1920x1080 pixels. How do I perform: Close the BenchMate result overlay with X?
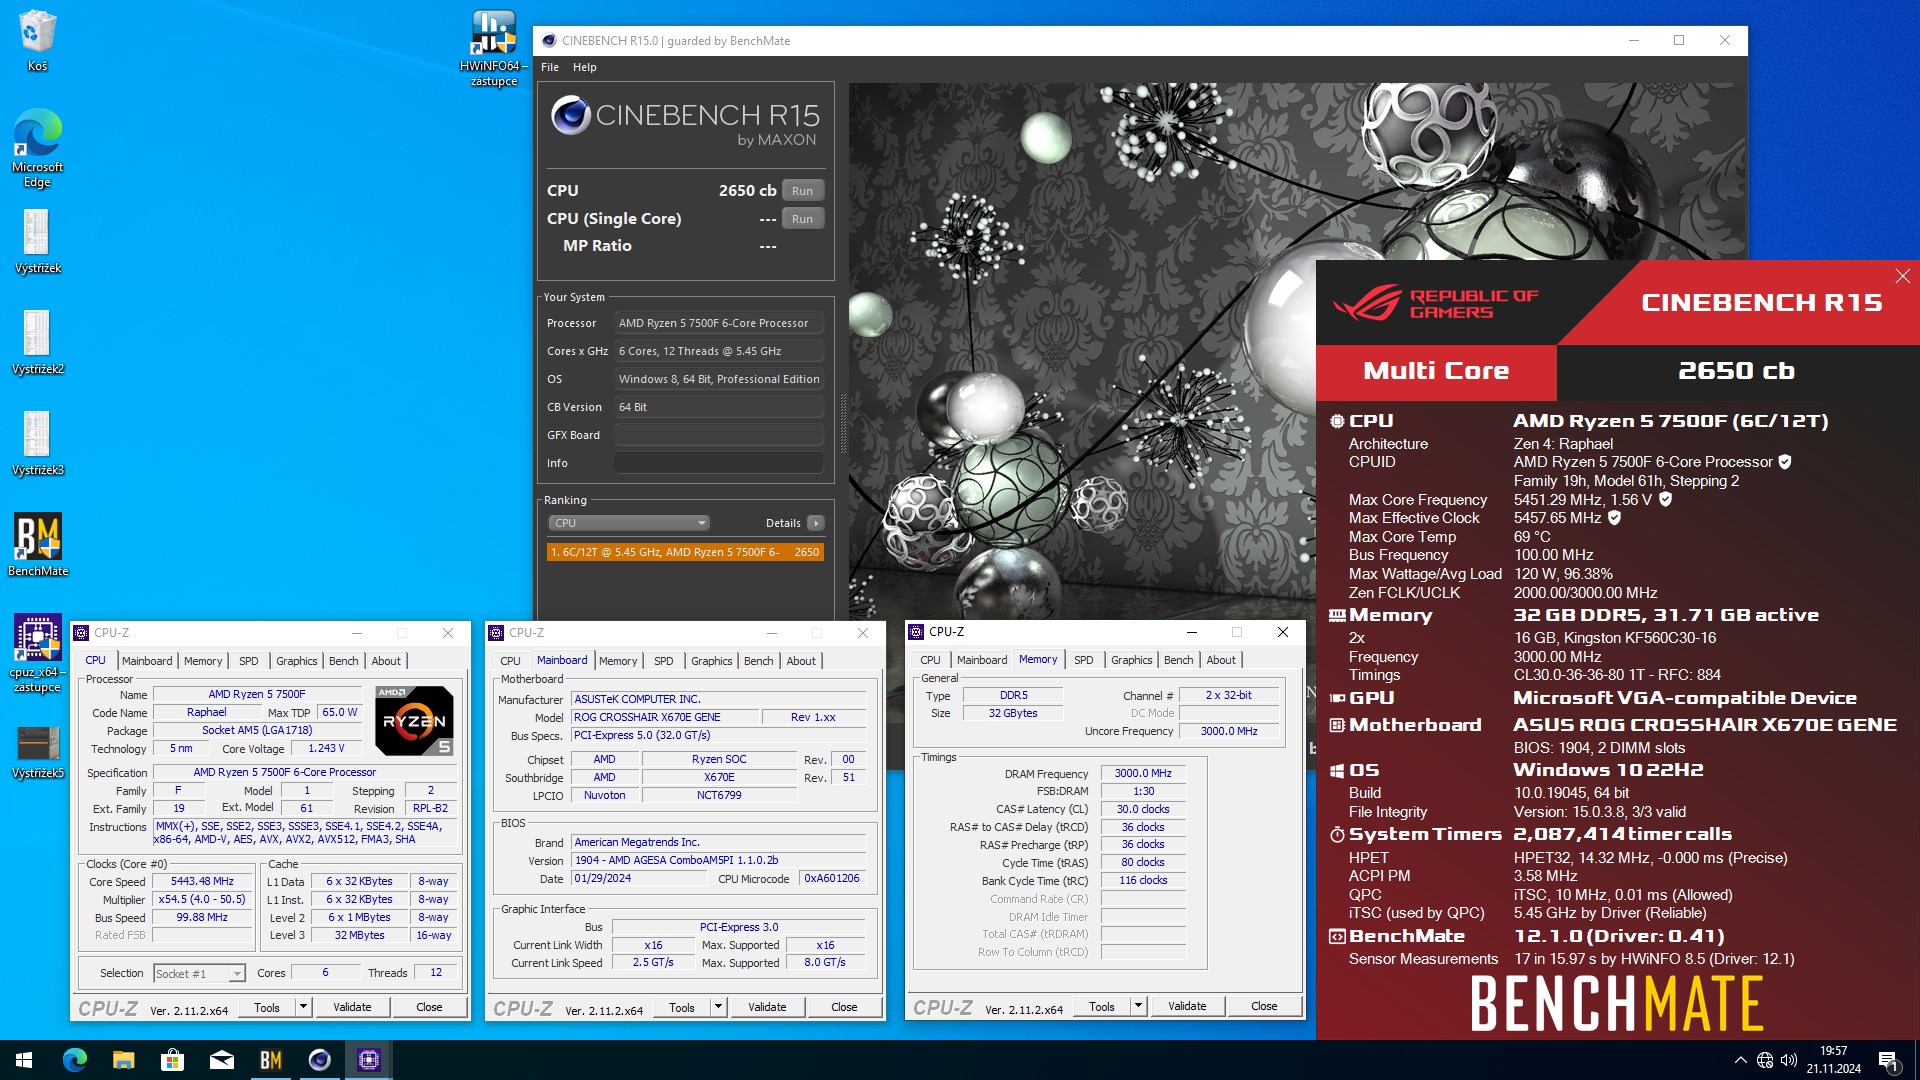(1902, 276)
